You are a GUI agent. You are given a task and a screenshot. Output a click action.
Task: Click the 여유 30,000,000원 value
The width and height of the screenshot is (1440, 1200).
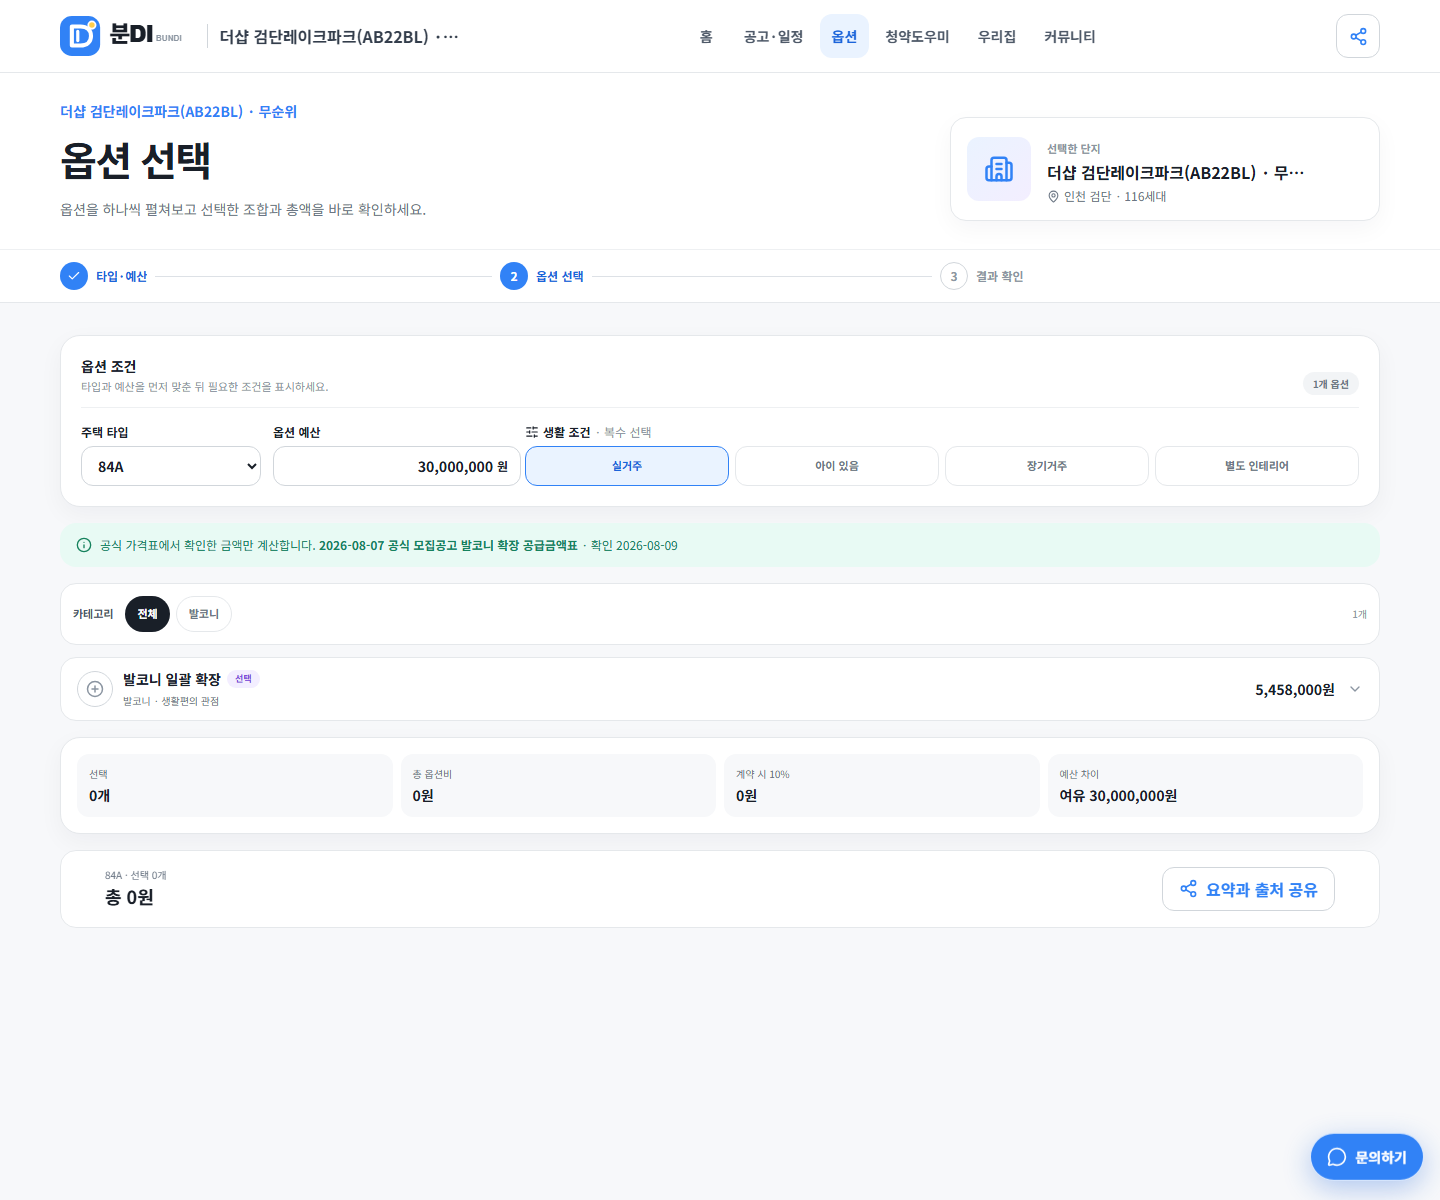pyautogui.click(x=1118, y=796)
